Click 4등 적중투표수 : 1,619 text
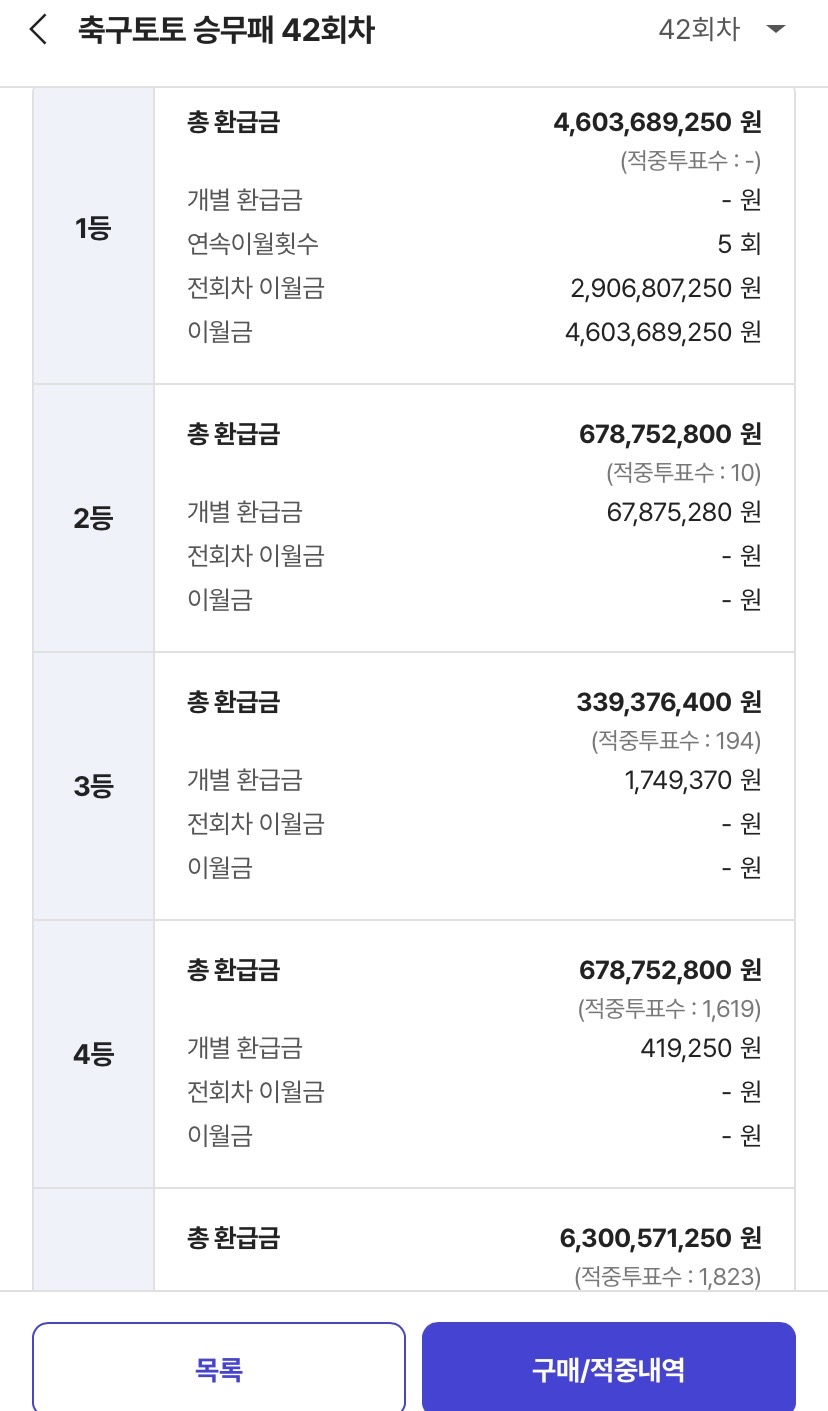This screenshot has width=828, height=1411. click(x=670, y=1008)
